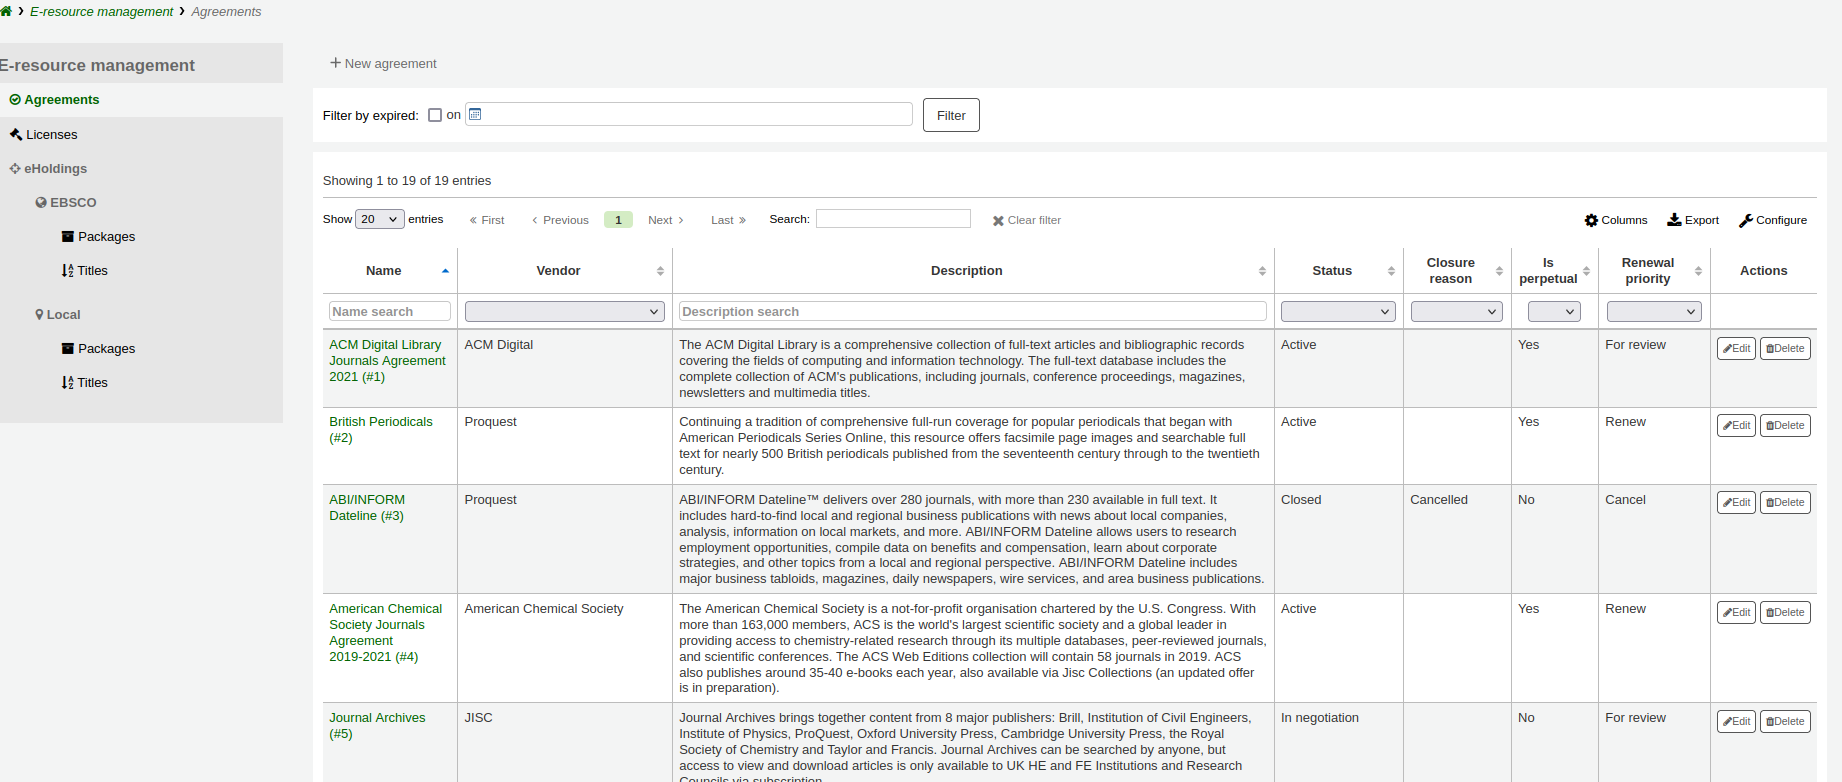Delete the Journal Archives agreement
The width and height of the screenshot is (1842, 782).
(1785, 722)
